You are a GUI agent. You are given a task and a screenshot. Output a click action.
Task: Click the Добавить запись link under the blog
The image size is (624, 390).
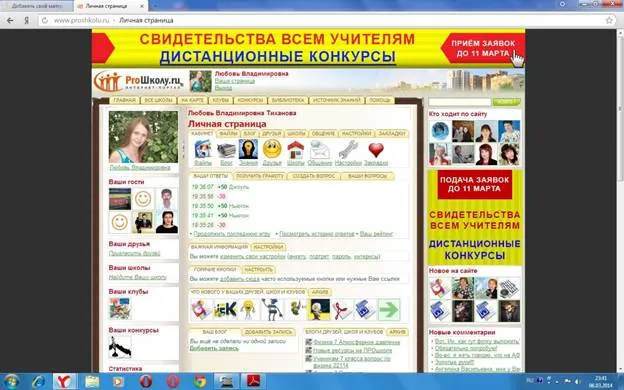[214, 348]
